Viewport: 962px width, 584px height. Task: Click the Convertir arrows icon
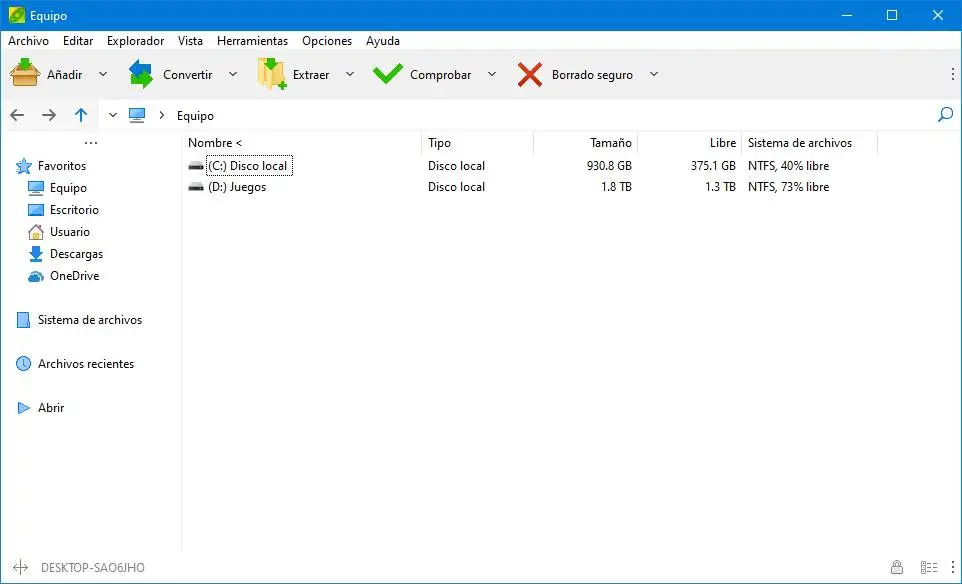tap(141, 74)
